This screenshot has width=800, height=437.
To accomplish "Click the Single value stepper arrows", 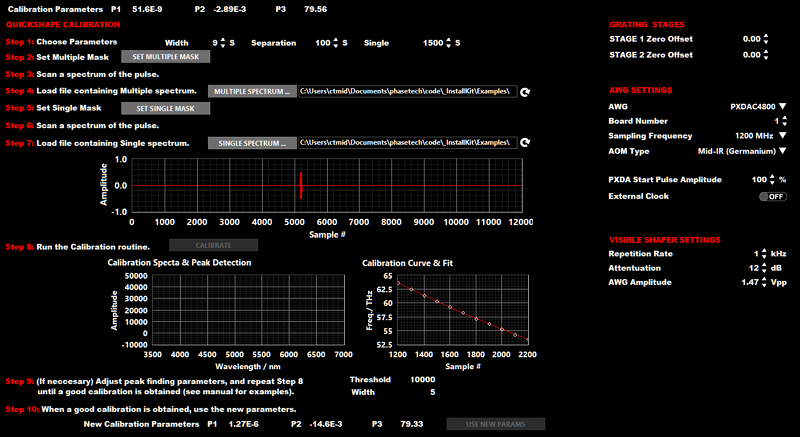I will (x=449, y=43).
